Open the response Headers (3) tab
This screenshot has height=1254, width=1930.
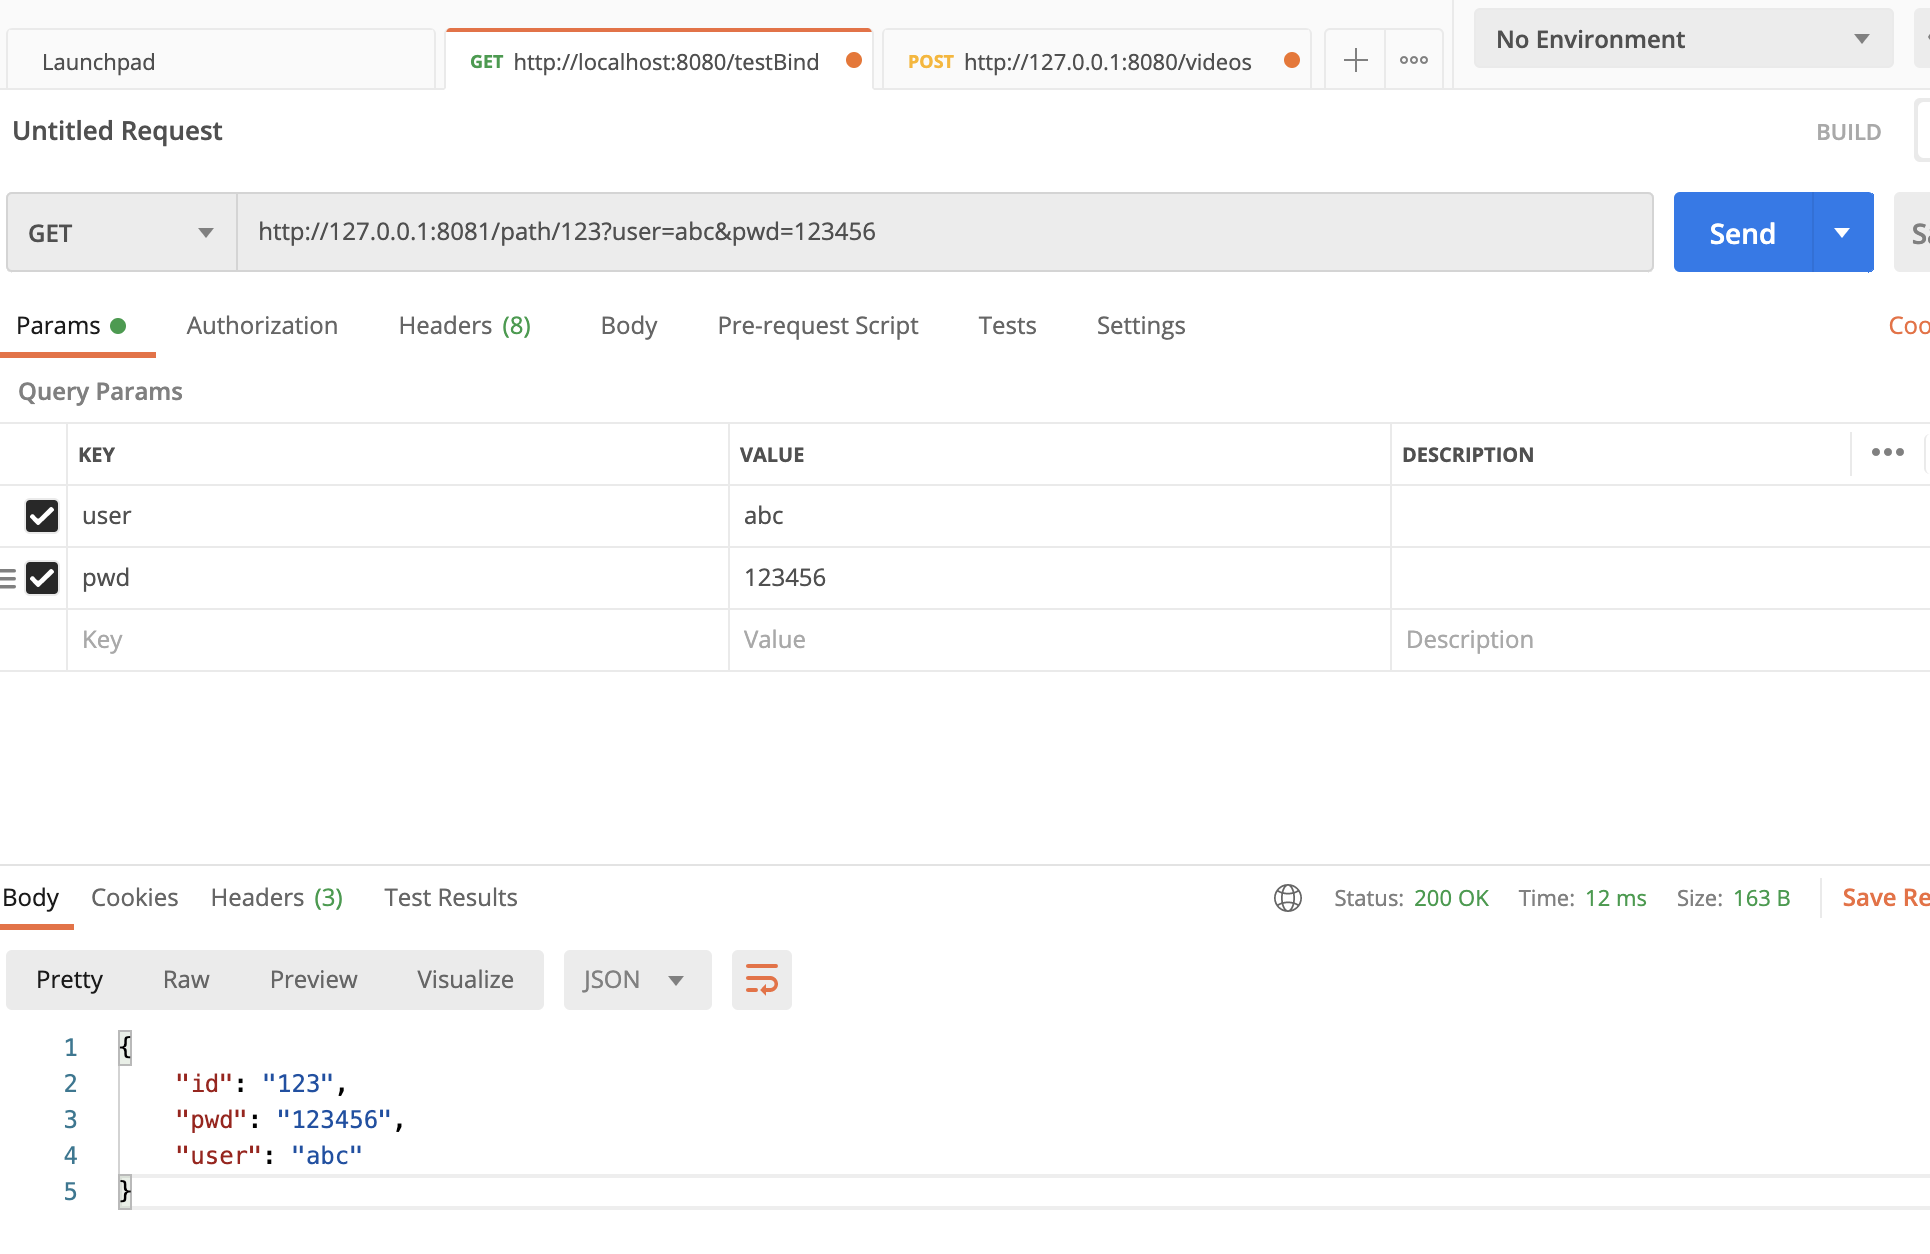click(x=276, y=897)
